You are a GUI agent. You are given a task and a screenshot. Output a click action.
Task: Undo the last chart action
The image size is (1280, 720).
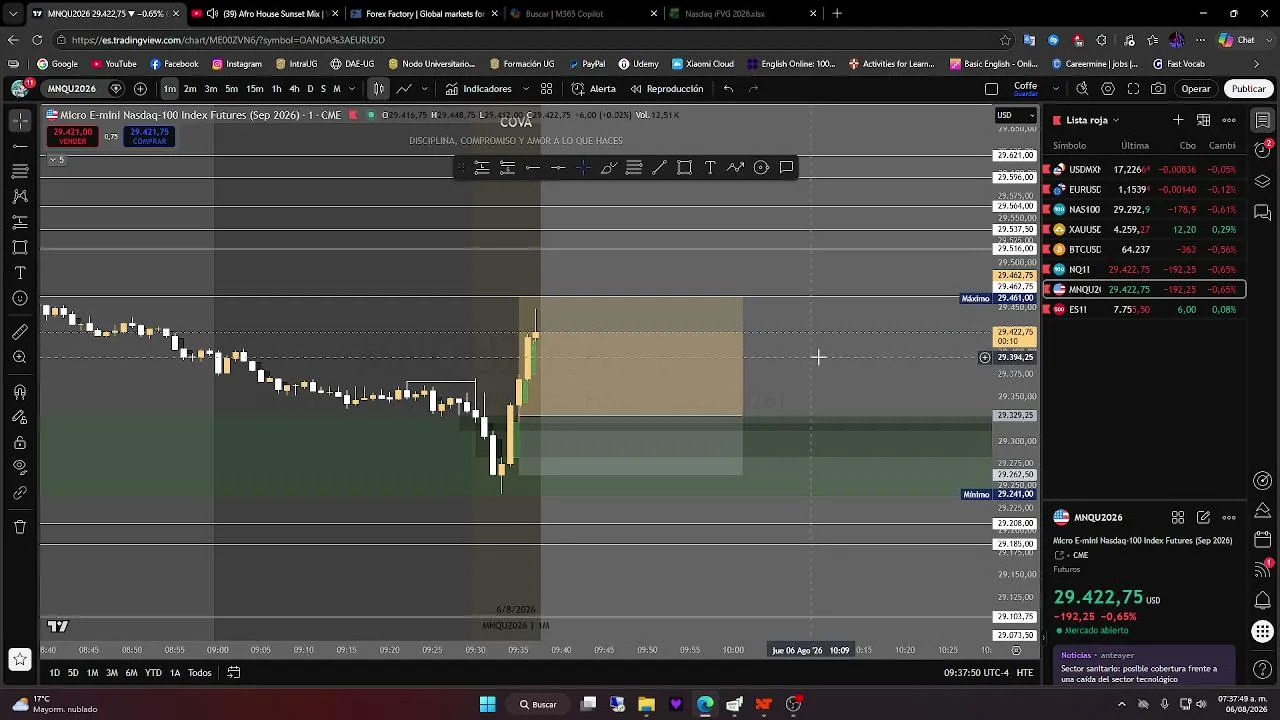[728, 89]
